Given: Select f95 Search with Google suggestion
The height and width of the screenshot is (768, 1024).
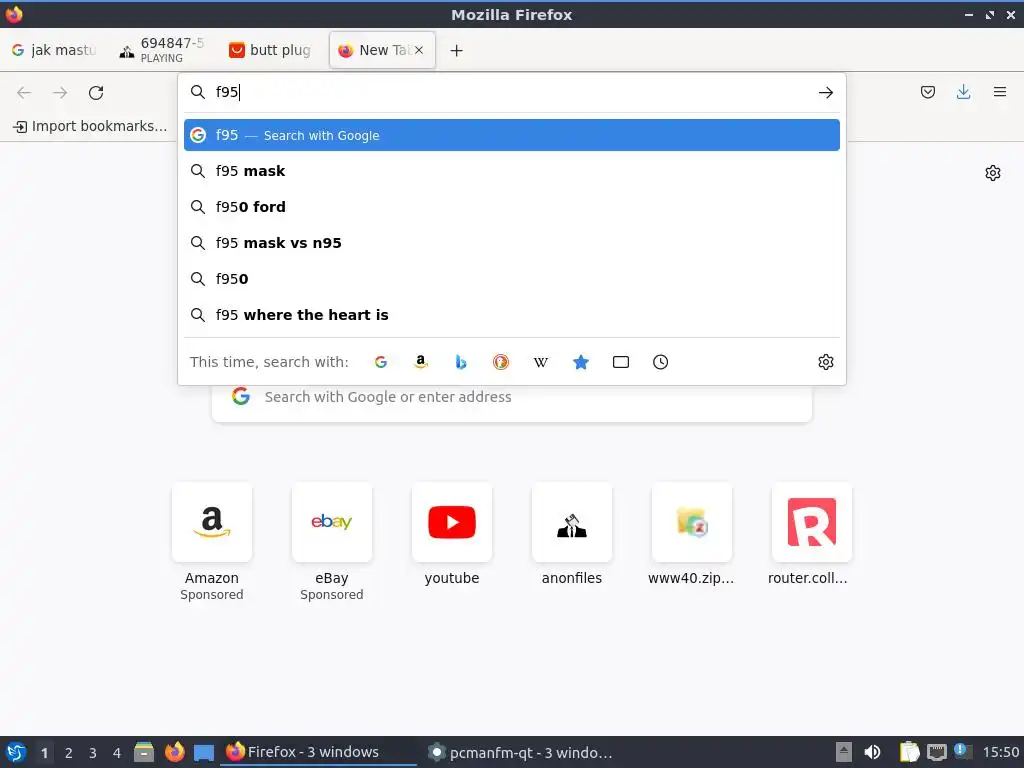Looking at the screenshot, I should pos(511,135).
